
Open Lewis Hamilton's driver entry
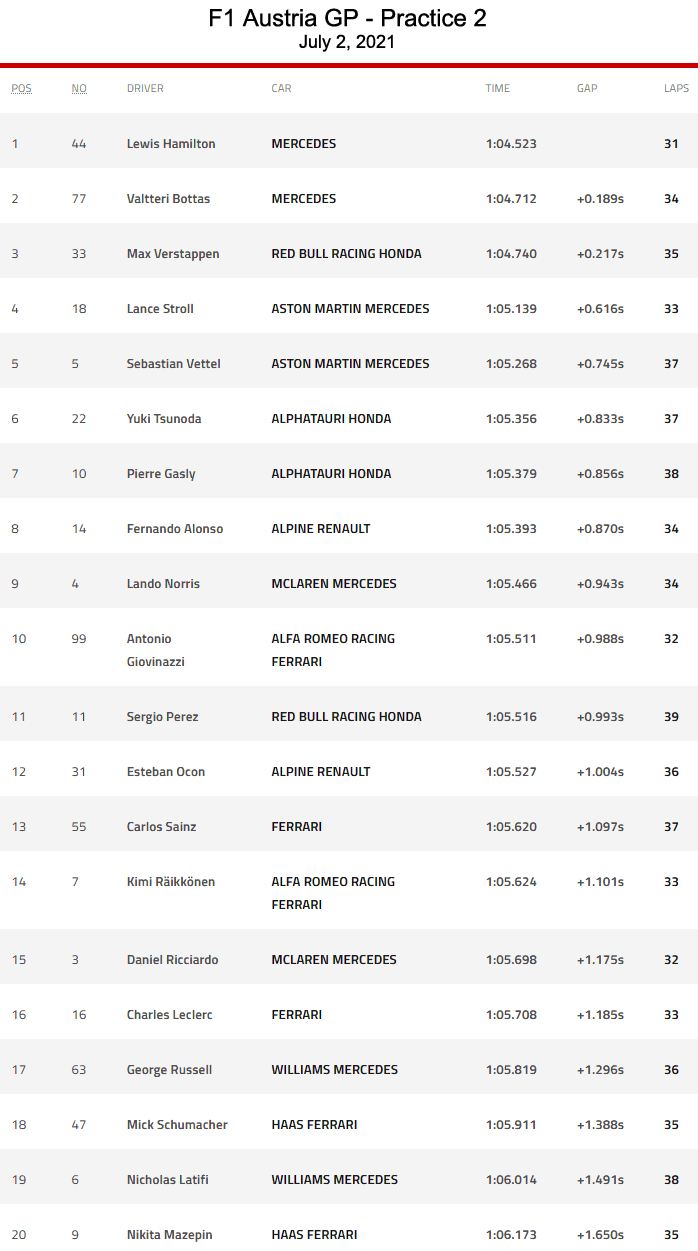pyautogui.click(x=171, y=144)
